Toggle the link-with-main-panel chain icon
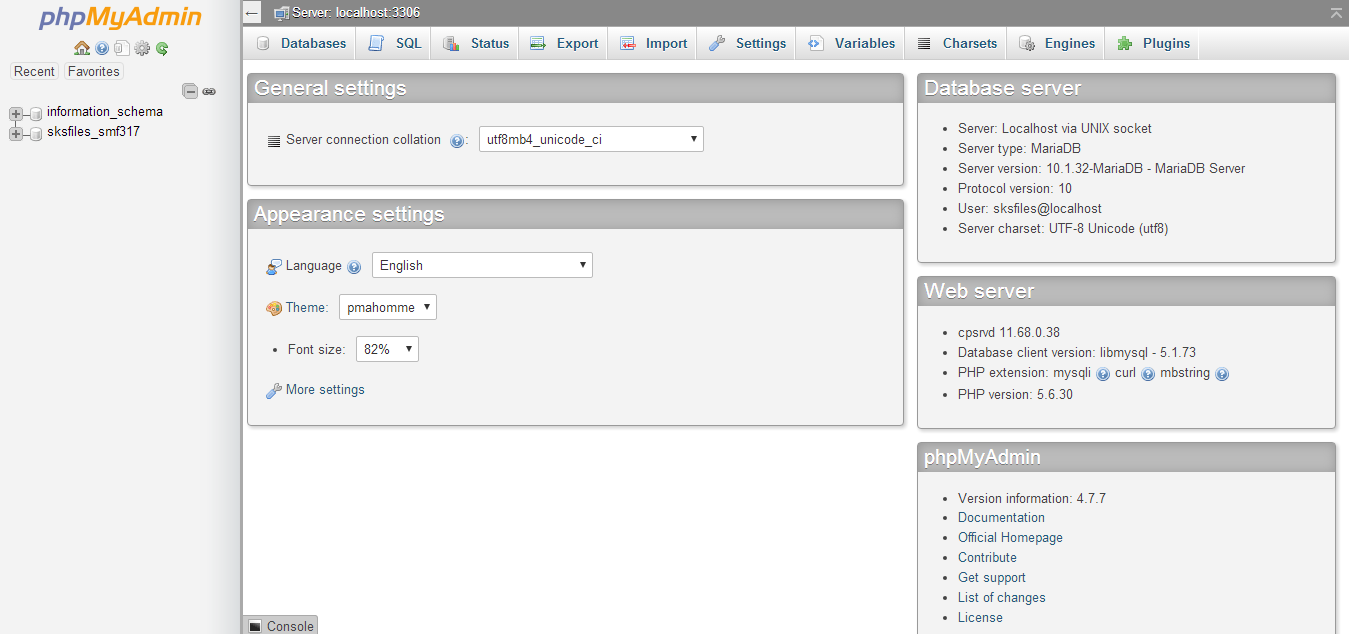Screen dimensions: 1349x634 (209, 91)
